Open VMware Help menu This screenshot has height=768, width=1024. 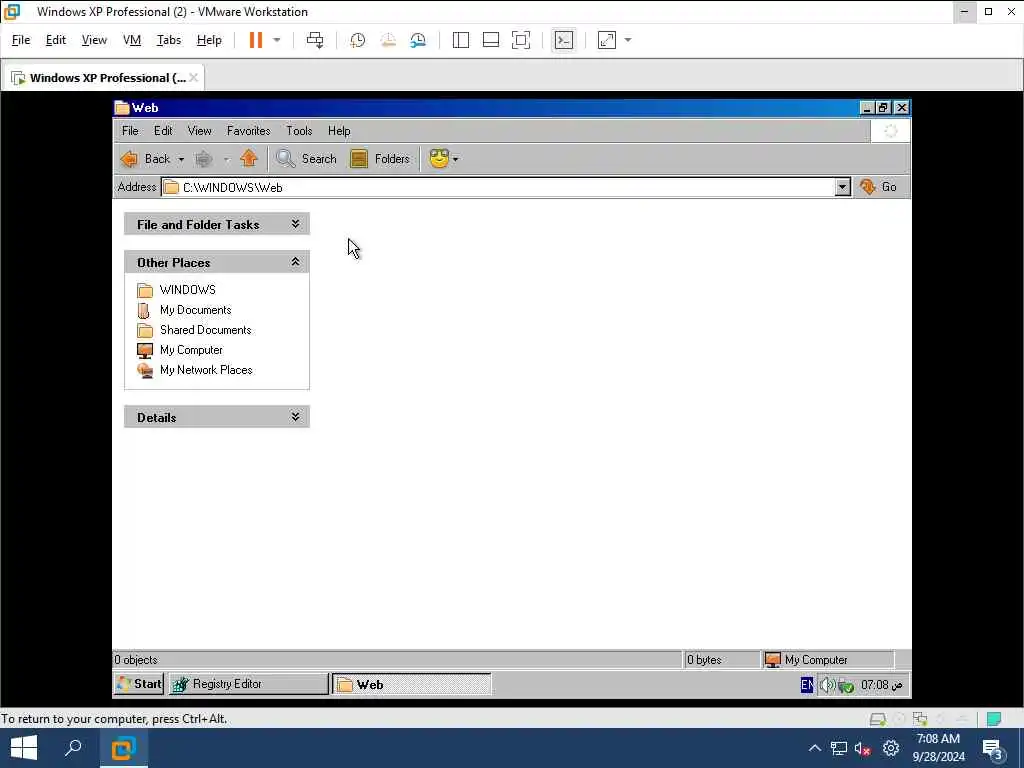[209, 40]
